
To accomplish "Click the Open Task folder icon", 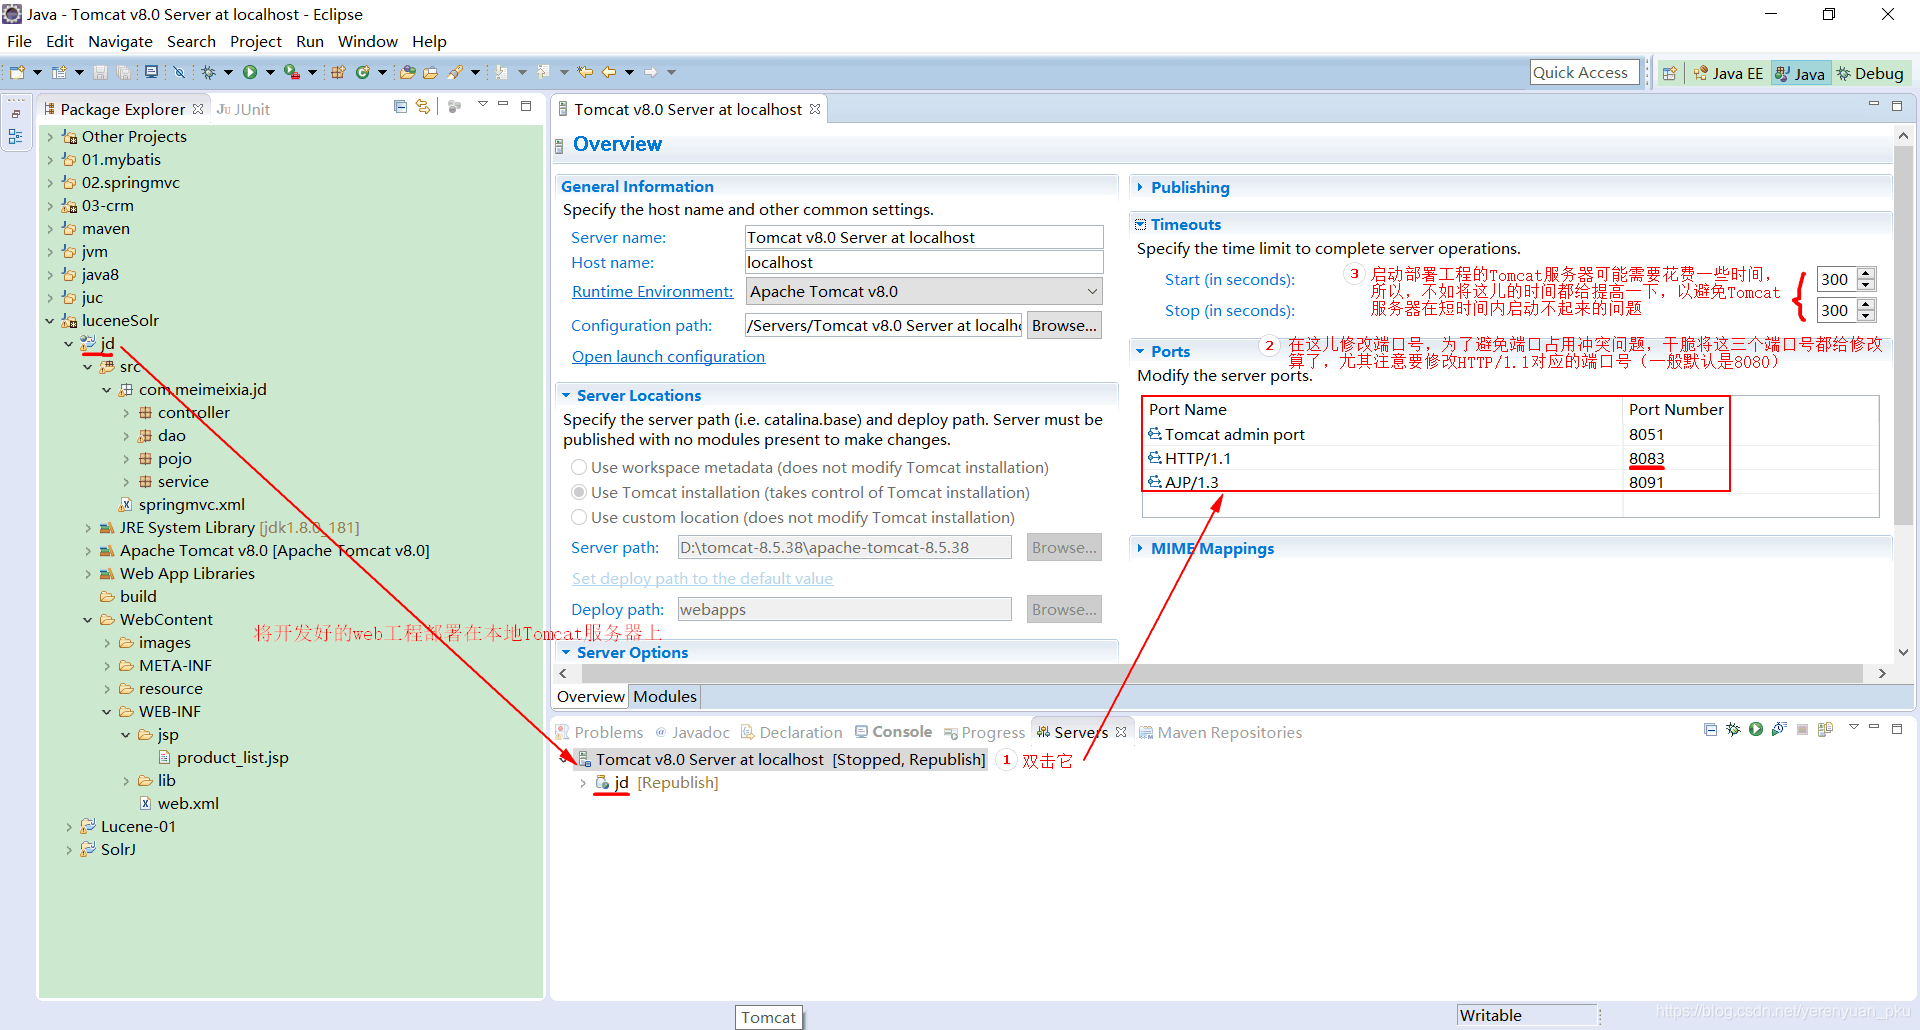I will point(431,72).
